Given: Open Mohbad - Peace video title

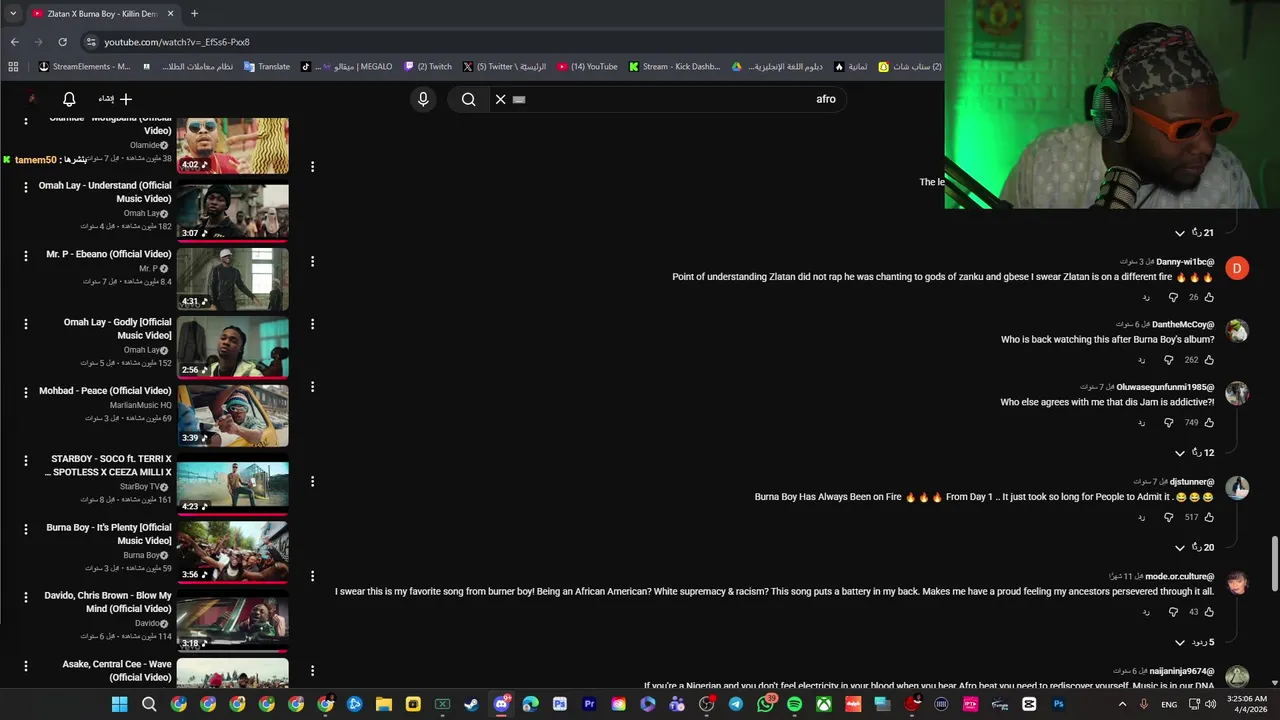Looking at the screenshot, I should [x=105, y=391].
